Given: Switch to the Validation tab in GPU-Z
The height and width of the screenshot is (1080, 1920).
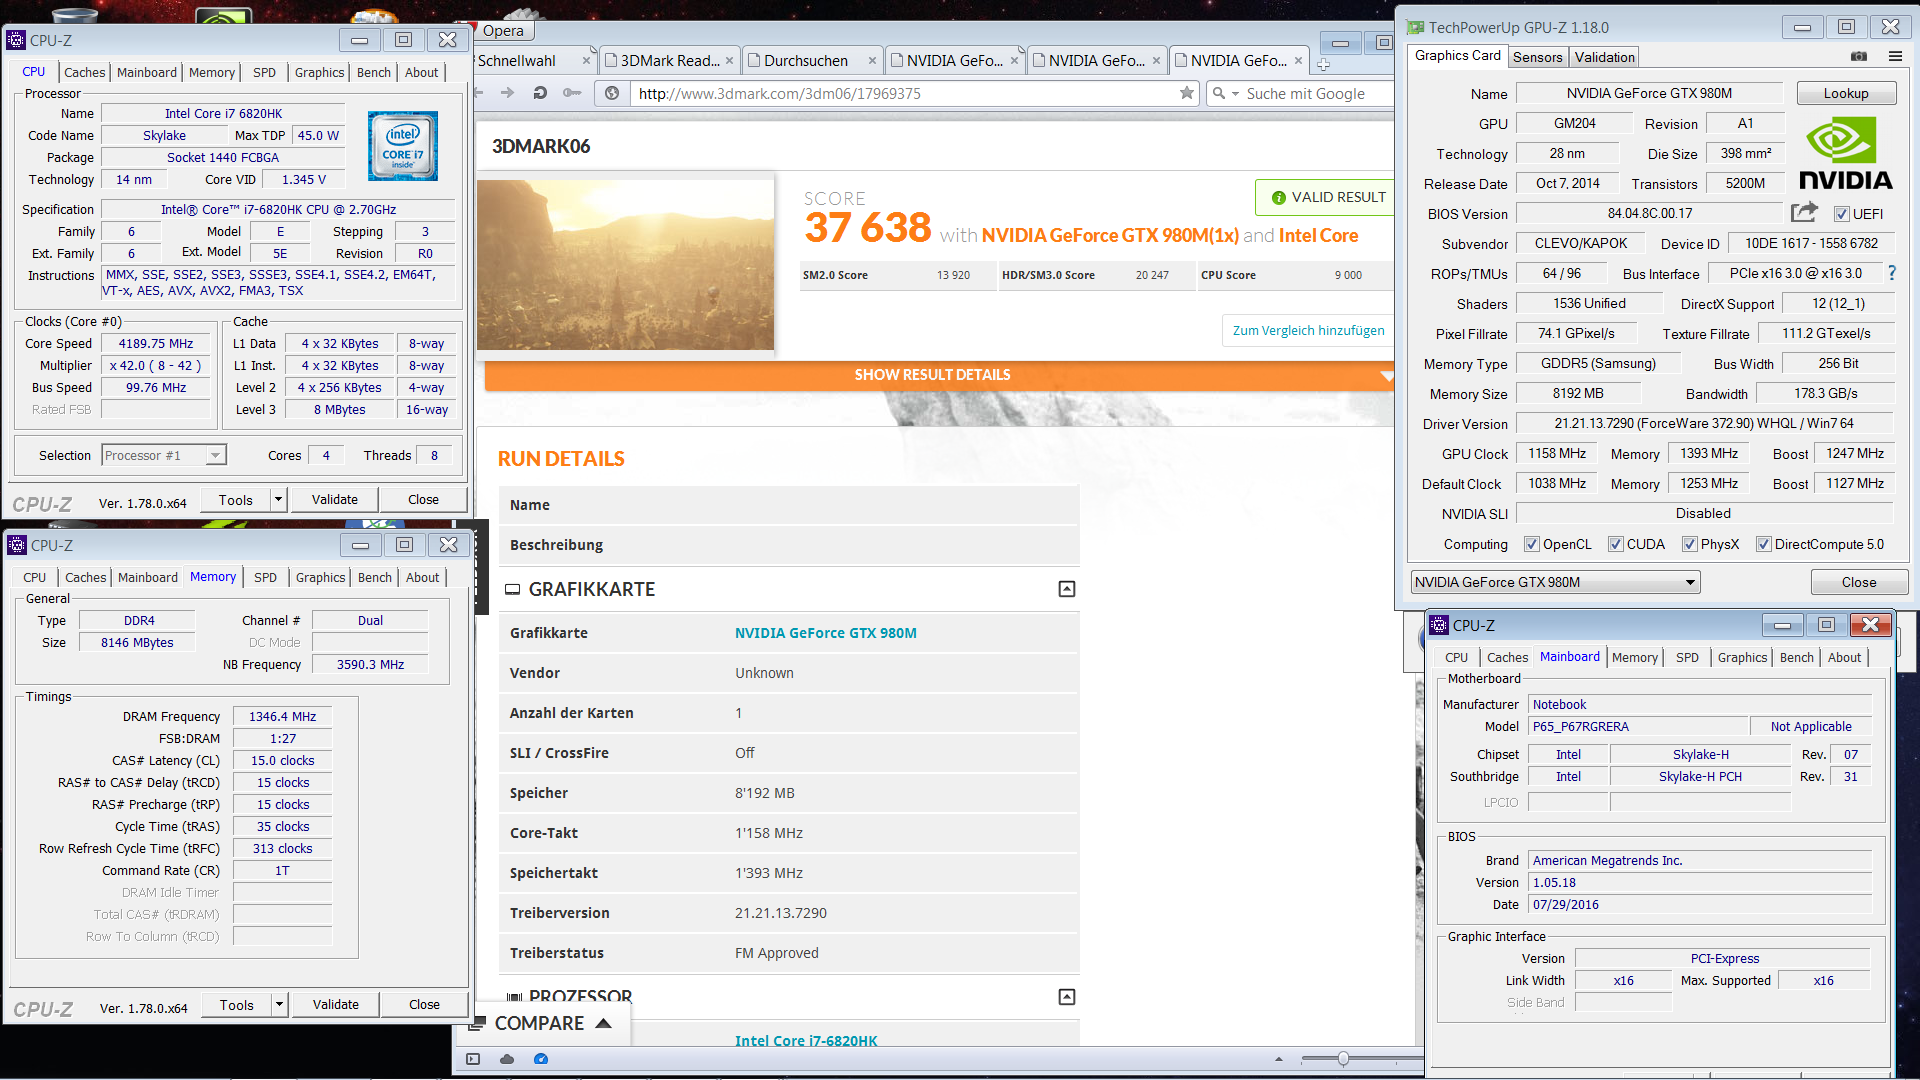Looking at the screenshot, I should (x=1604, y=57).
